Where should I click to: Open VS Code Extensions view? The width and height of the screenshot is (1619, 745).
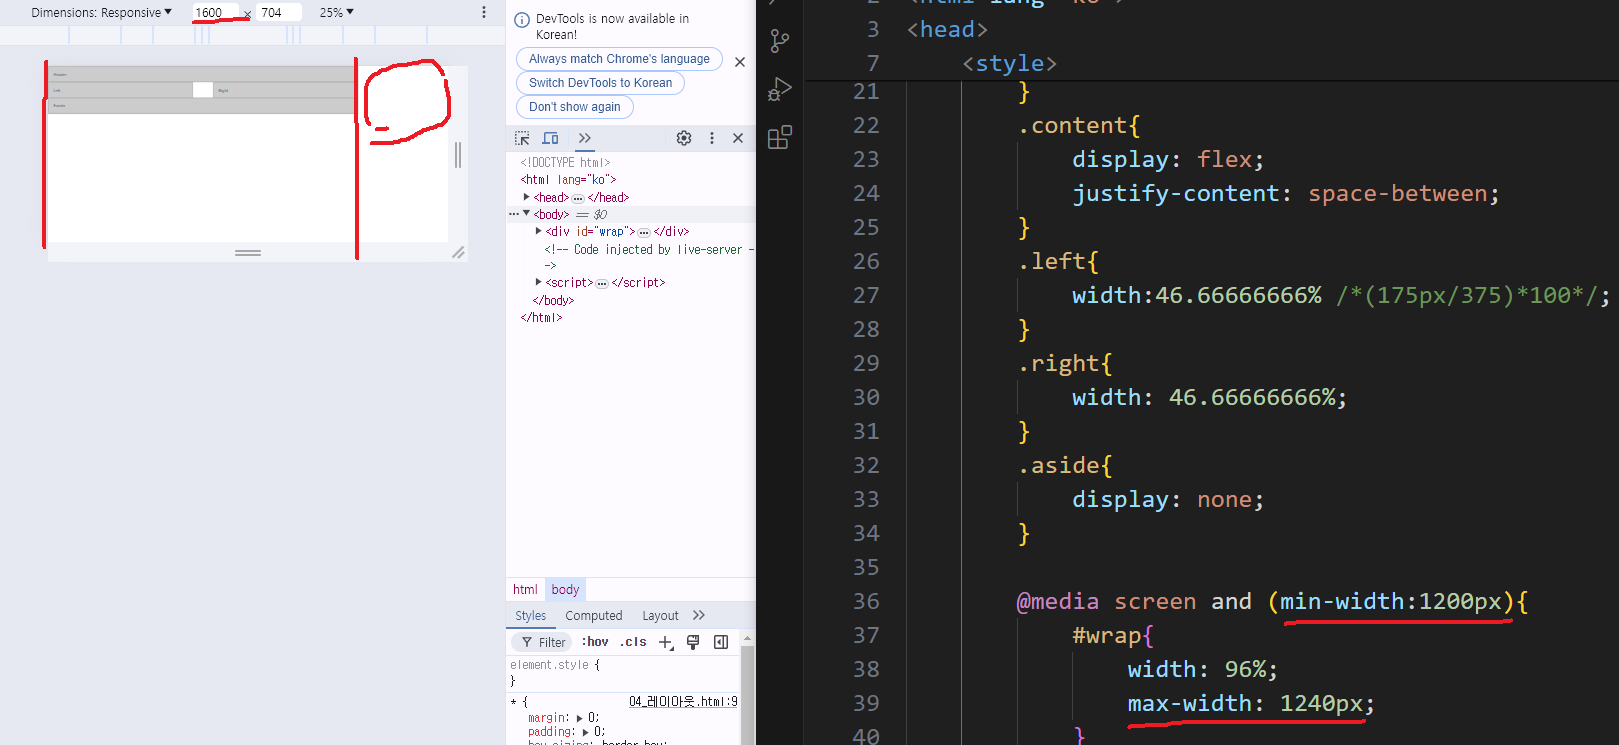[780, 137]
